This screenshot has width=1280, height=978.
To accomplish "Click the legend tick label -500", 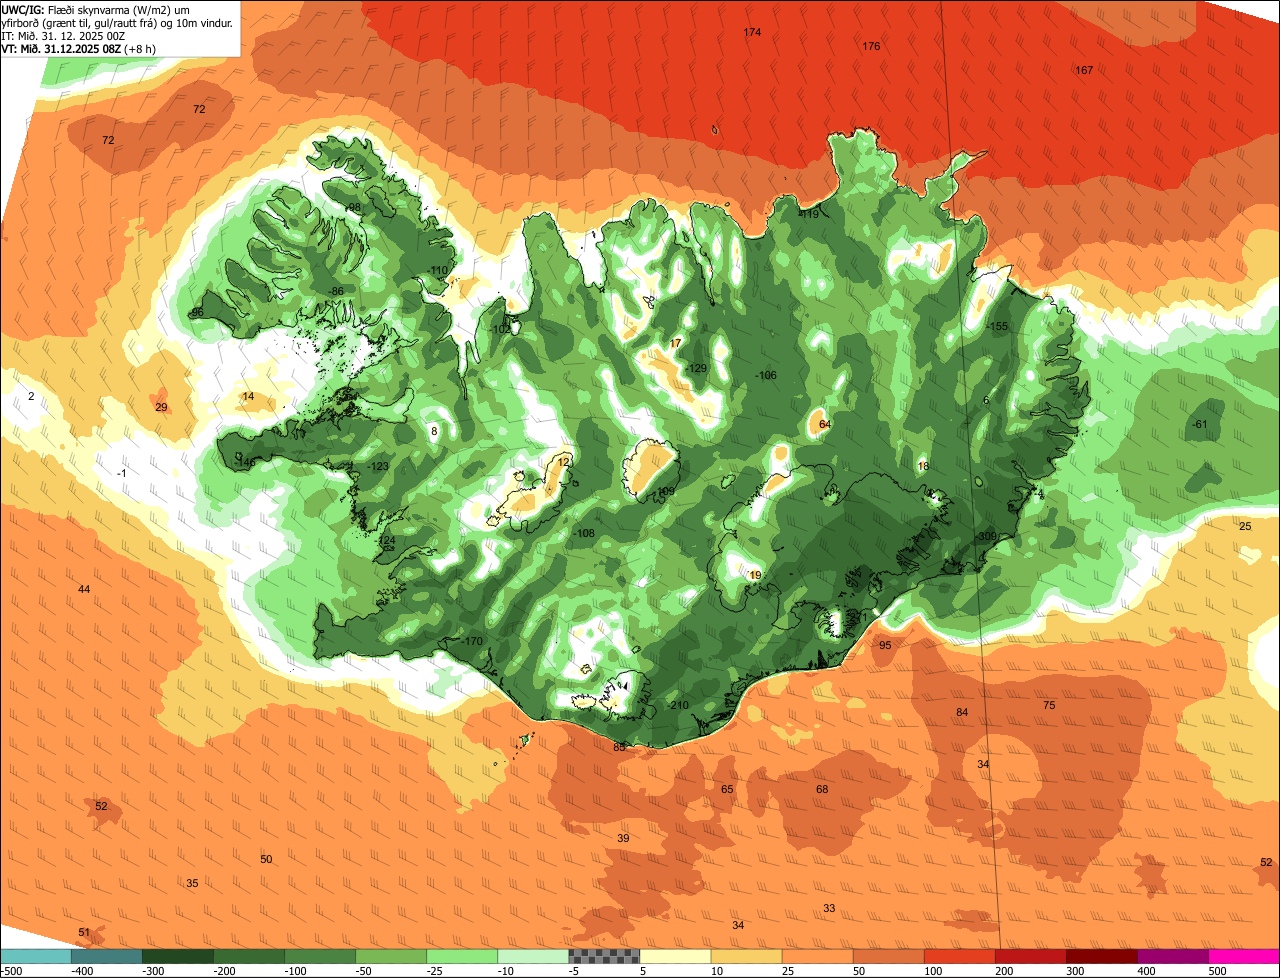I will click(x=12, y=971).
